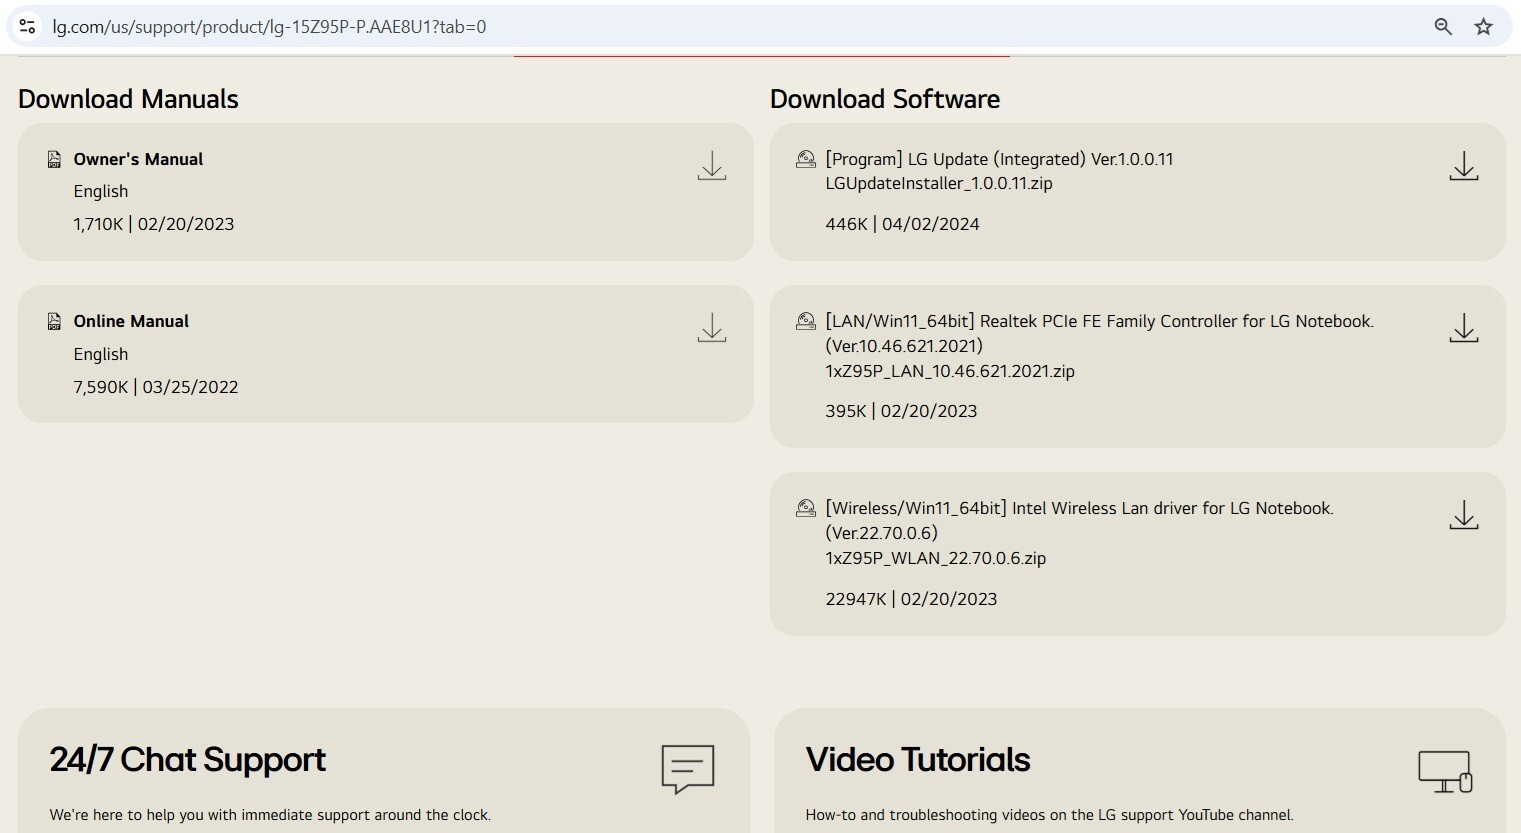
Task: Download Intel Wireless Lan driver
Action: (1463, 515)
